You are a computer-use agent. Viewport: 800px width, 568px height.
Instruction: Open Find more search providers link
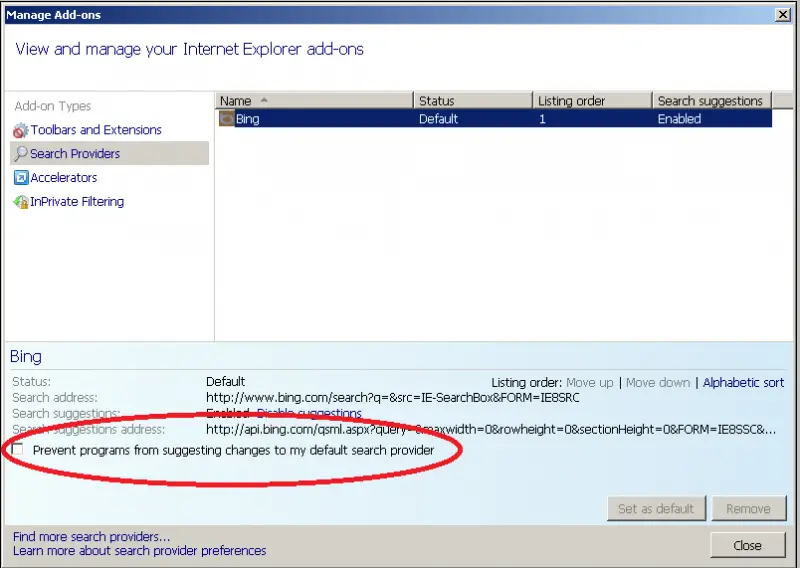91,536
